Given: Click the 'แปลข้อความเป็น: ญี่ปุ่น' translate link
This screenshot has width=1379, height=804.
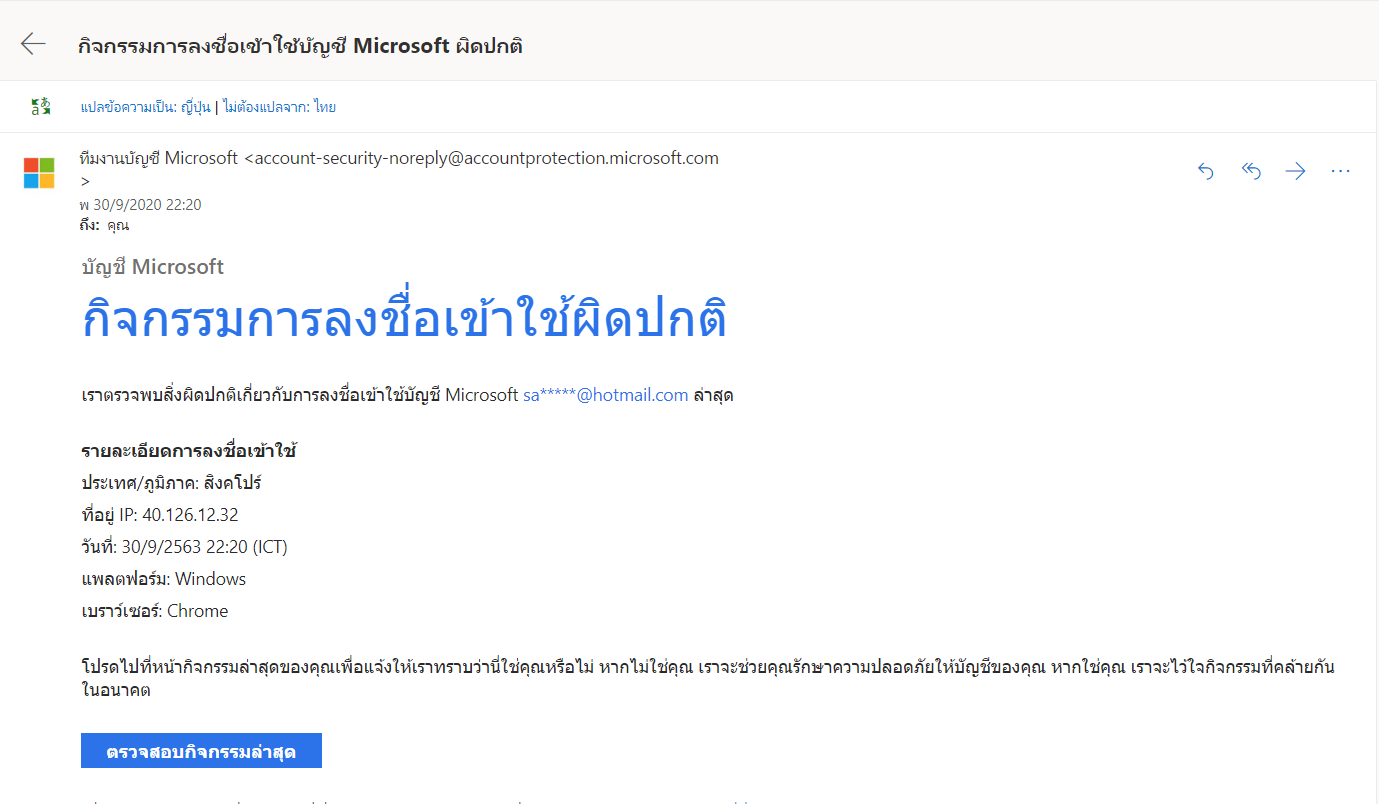Looking at the screenshot, I should pos(146,107).
